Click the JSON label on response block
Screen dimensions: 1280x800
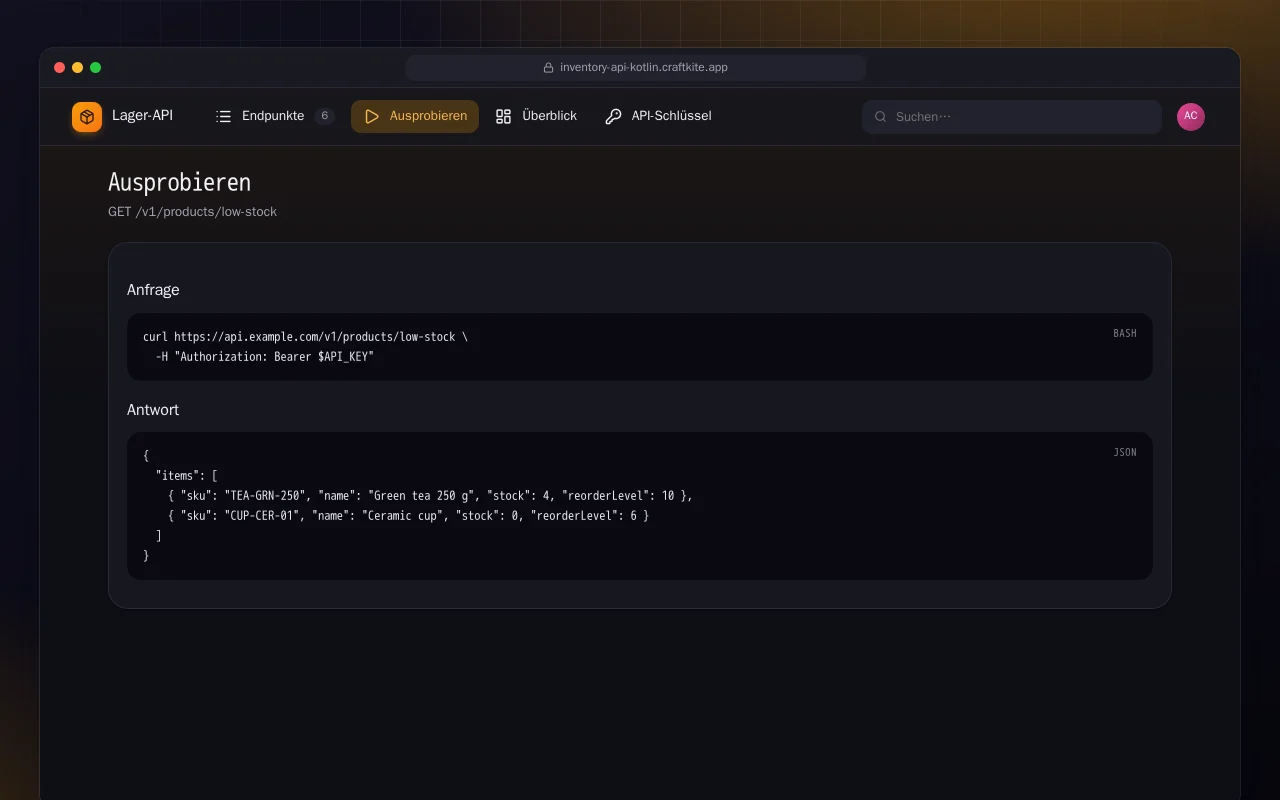point(1125,452)
